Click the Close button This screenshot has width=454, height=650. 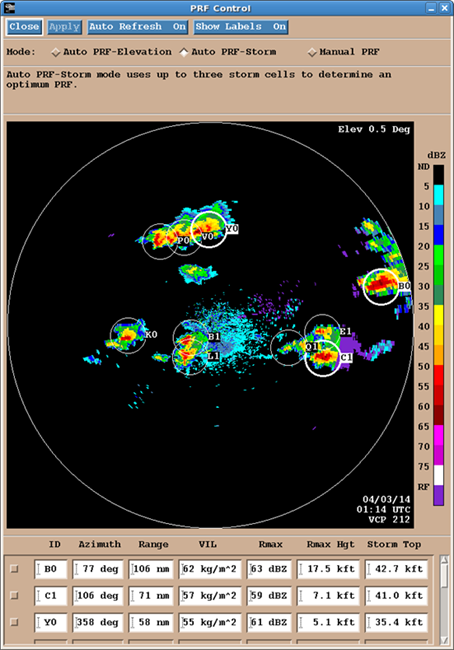[x=24, y=27]
